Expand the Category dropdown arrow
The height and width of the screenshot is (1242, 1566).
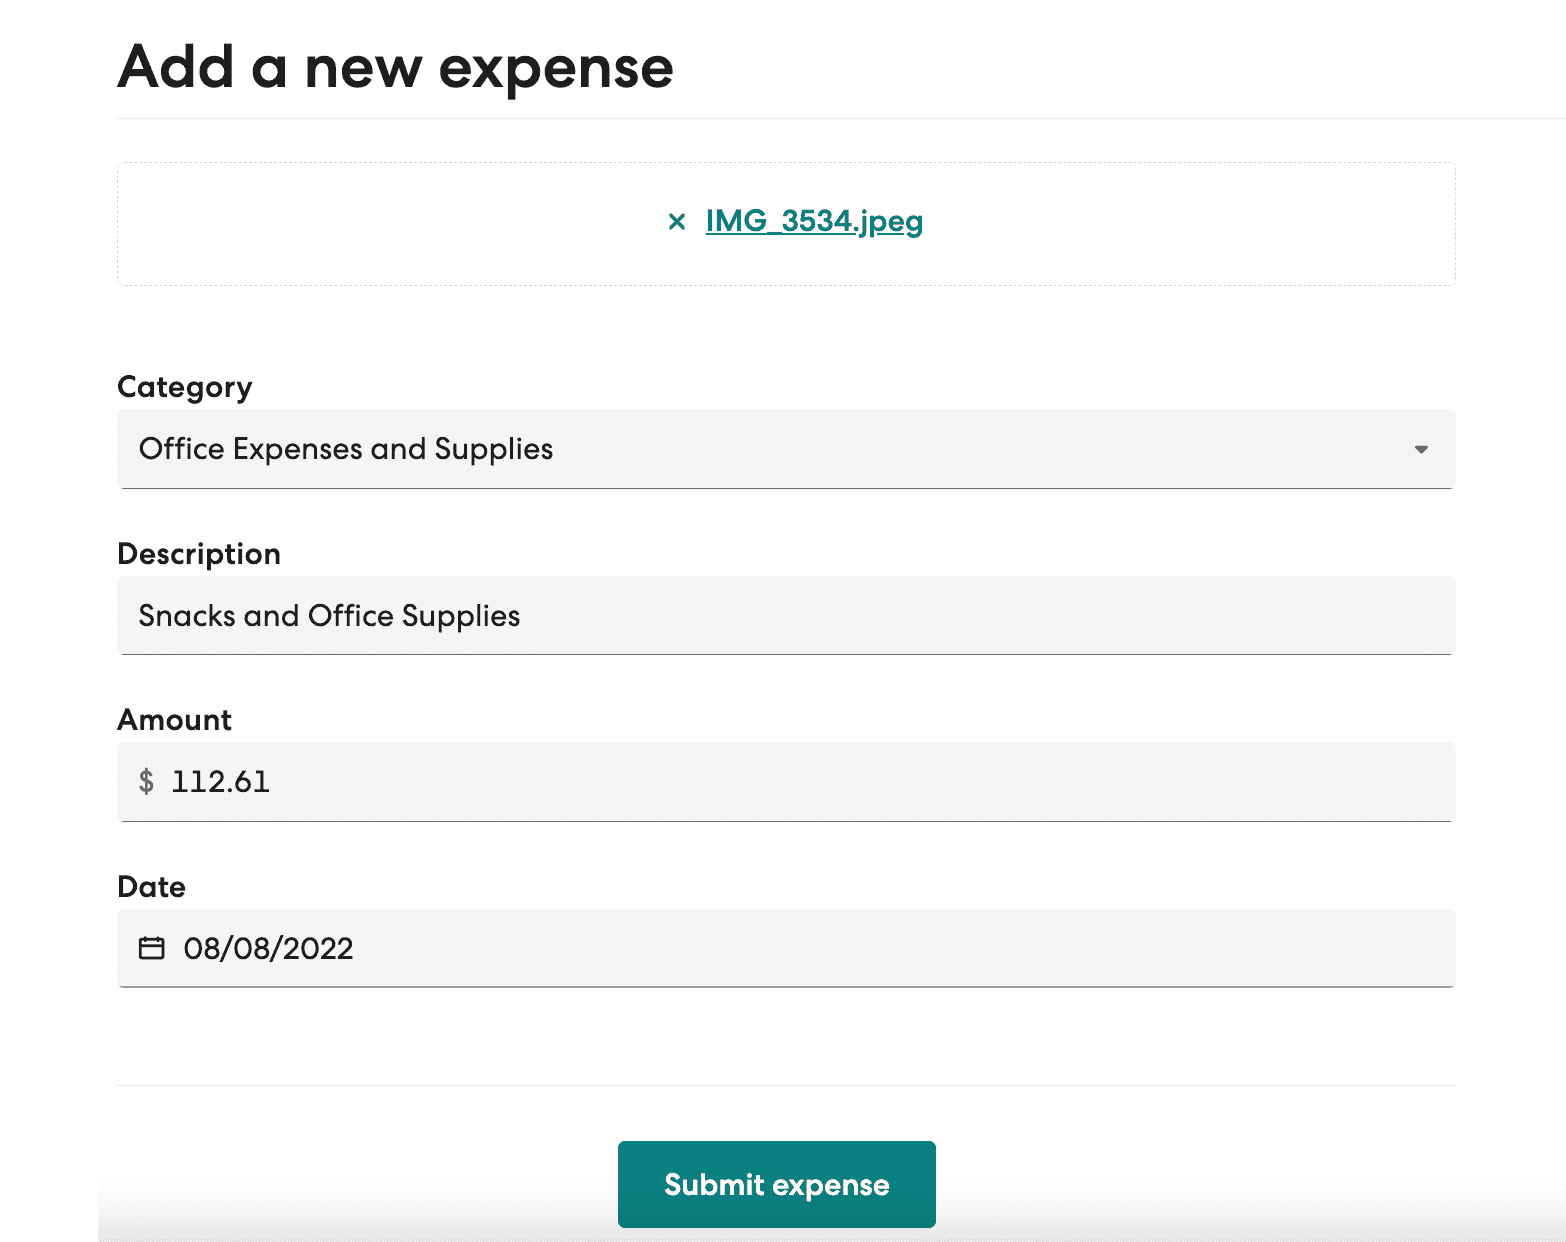[x=1421, y=449]
